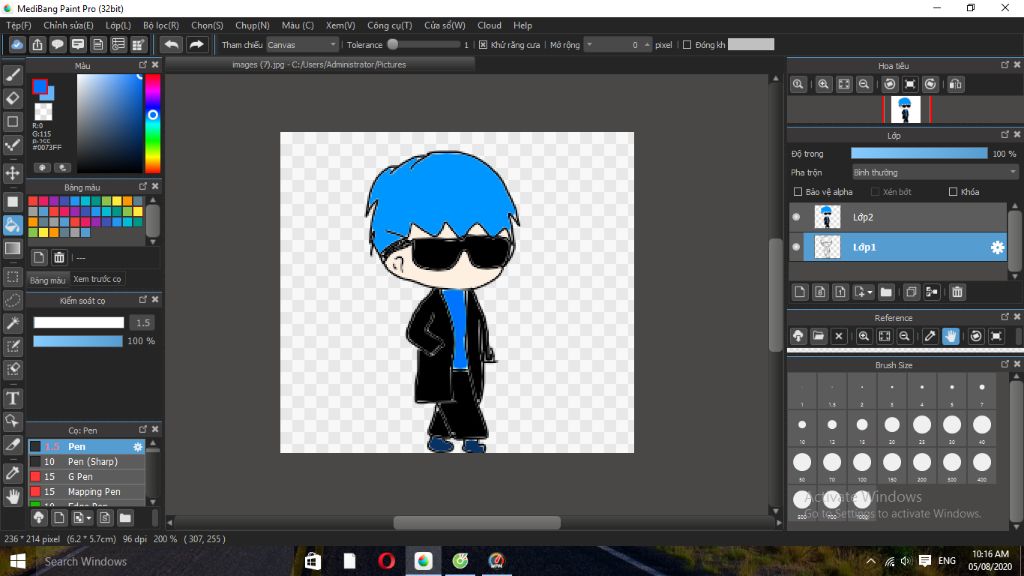Zoom in on the Navigator panel
This screenshot has width=1024, height=576.
[824, 84]
